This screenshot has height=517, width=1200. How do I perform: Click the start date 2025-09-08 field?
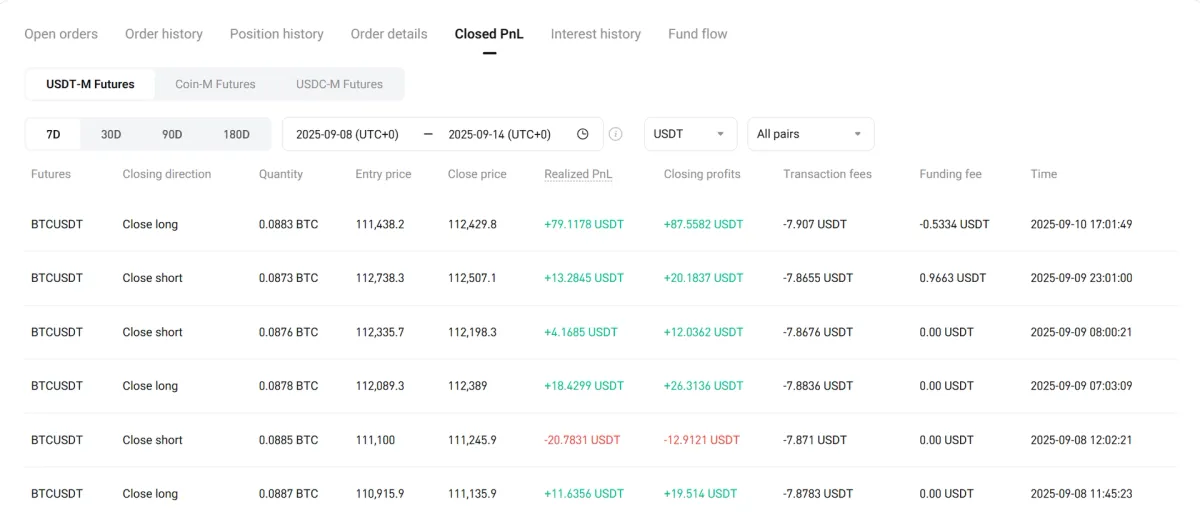[x=347, y=134]
